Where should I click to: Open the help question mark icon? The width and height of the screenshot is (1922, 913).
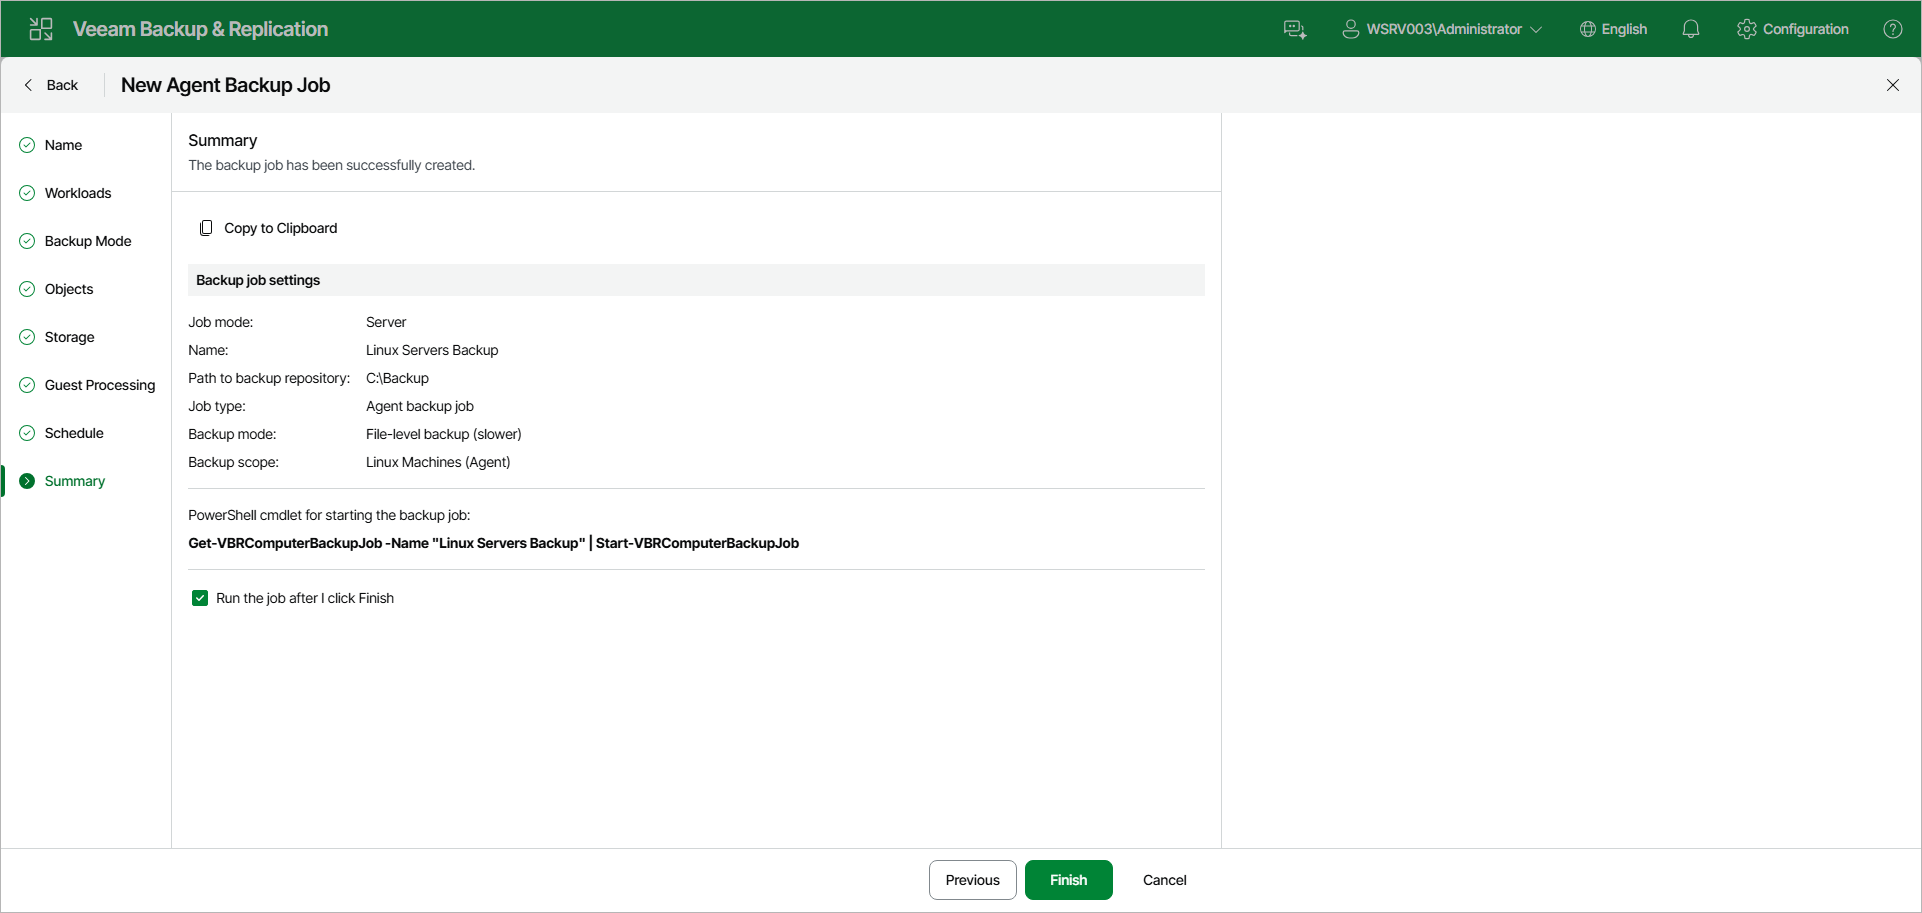click(1893, 29)
